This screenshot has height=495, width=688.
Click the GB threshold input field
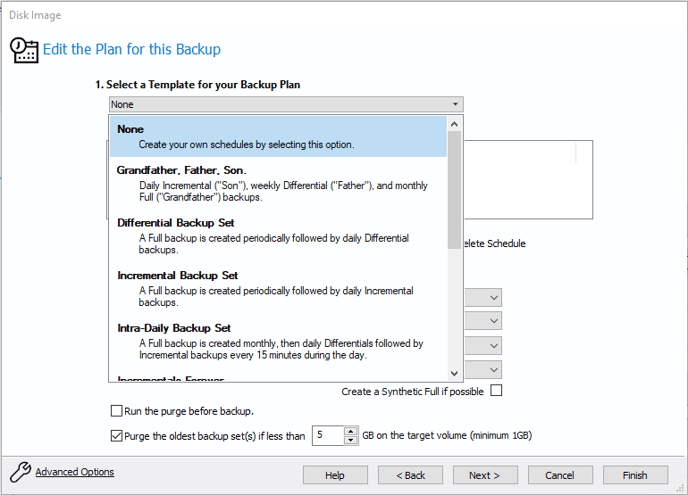click(x=328, y=435)
